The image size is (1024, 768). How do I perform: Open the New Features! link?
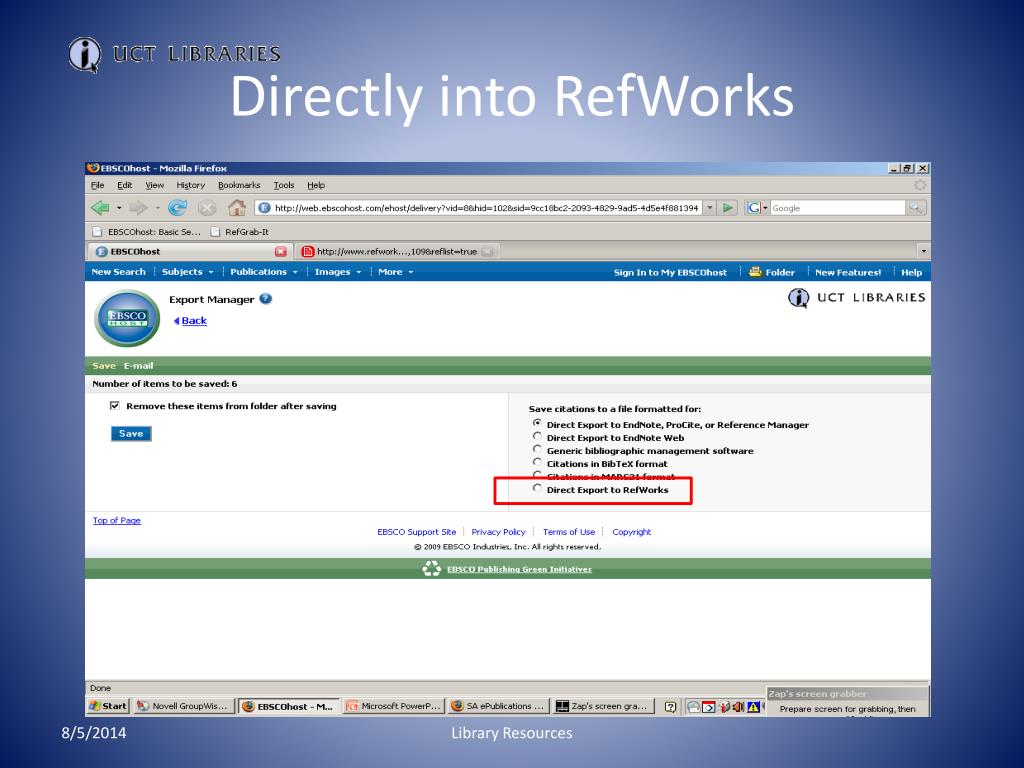[848, 272]
